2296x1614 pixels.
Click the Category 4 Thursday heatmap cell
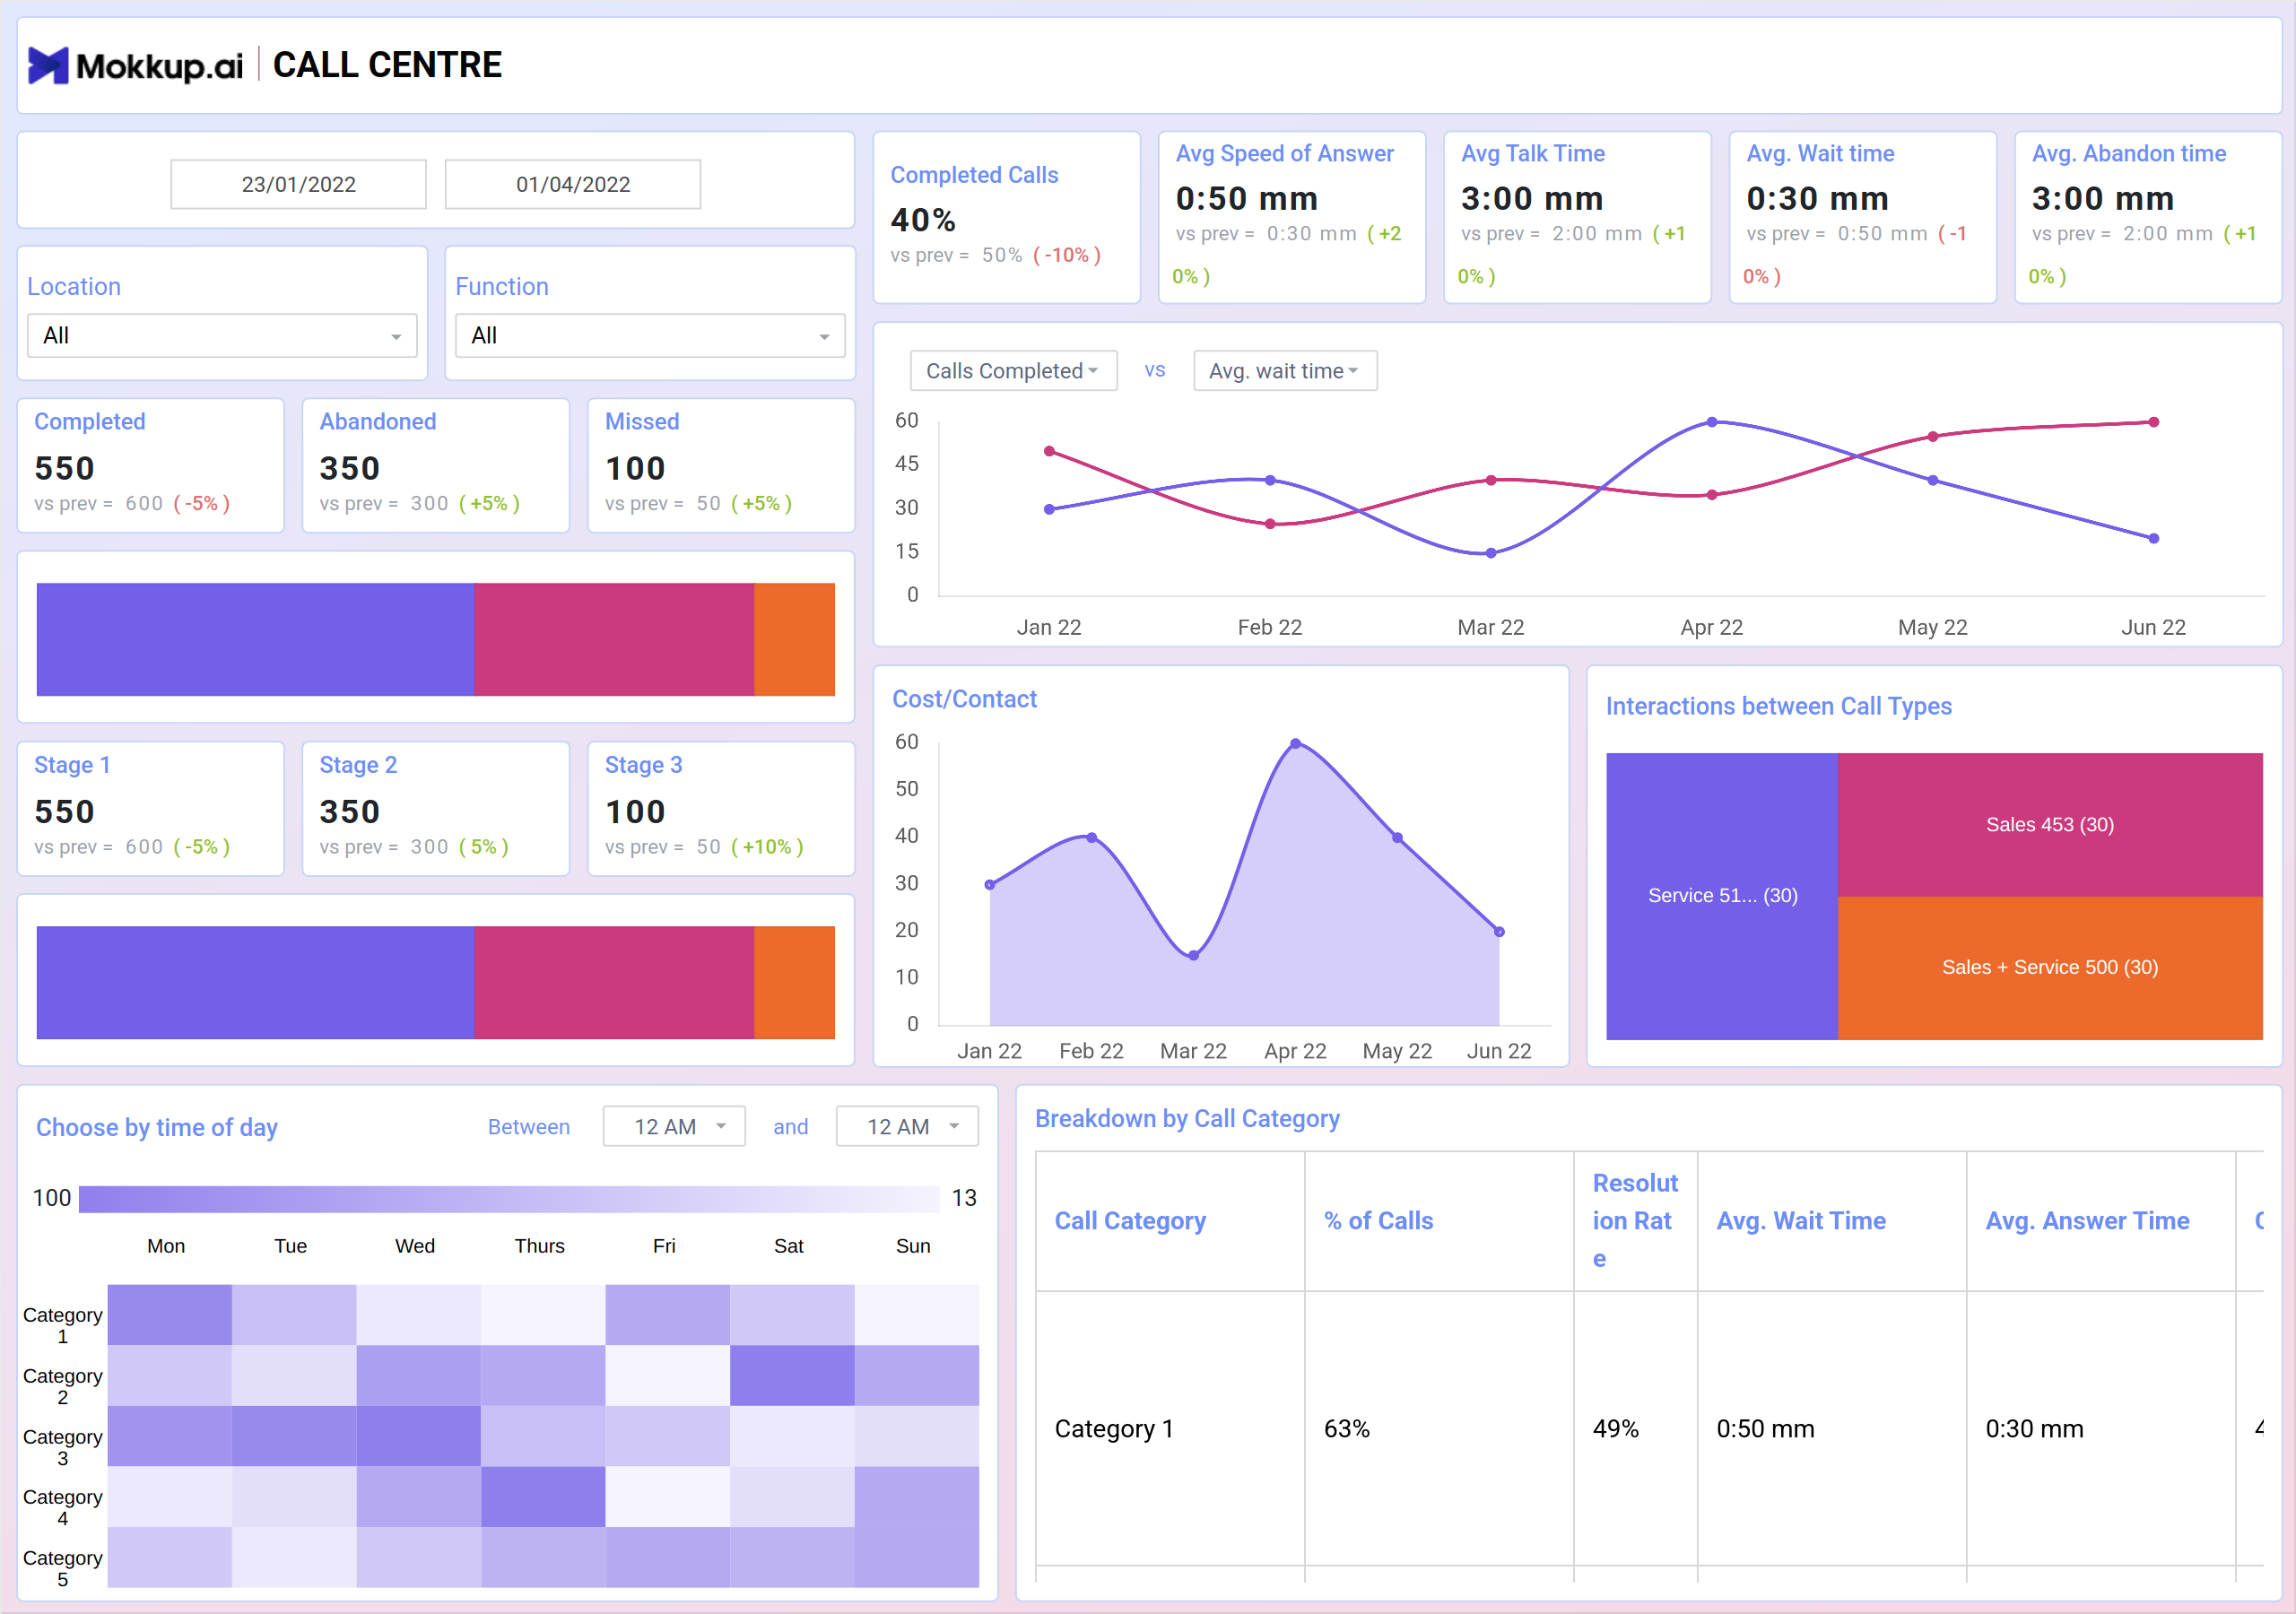click(x=543, y=1497)
